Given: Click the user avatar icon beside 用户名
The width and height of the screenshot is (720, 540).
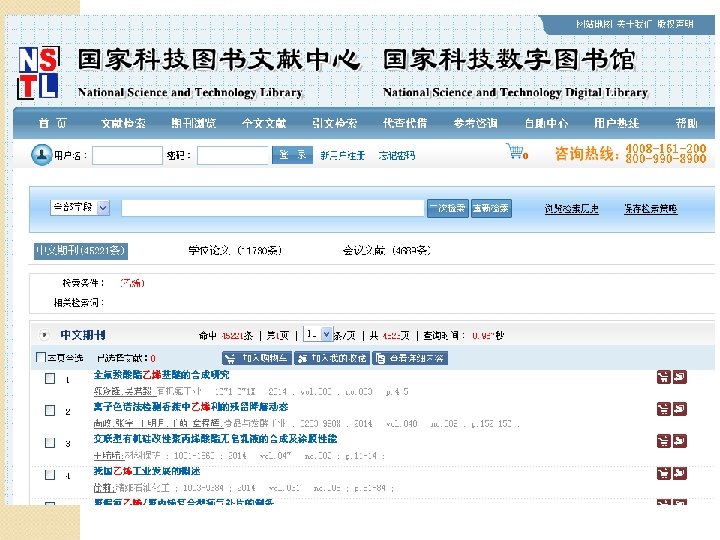Looking at the screenshot, I should click(41, 155).
